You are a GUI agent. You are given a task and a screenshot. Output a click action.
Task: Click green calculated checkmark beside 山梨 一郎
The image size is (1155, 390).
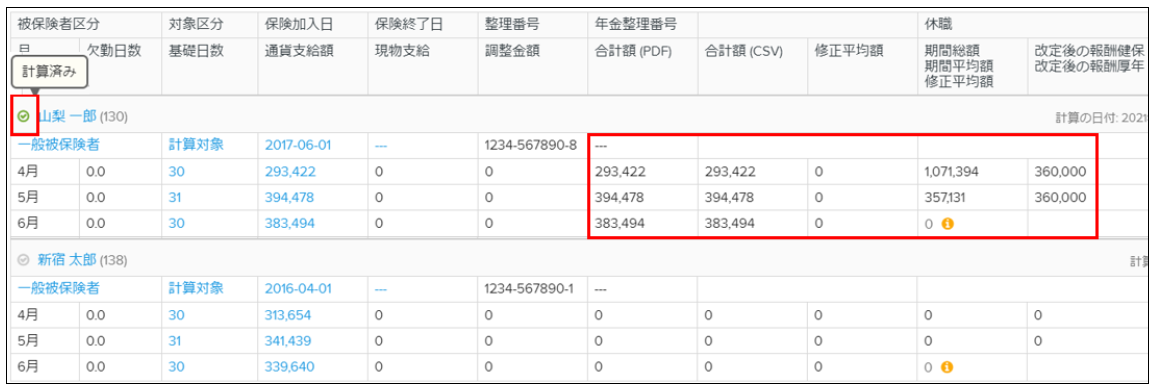click(24, 116)
